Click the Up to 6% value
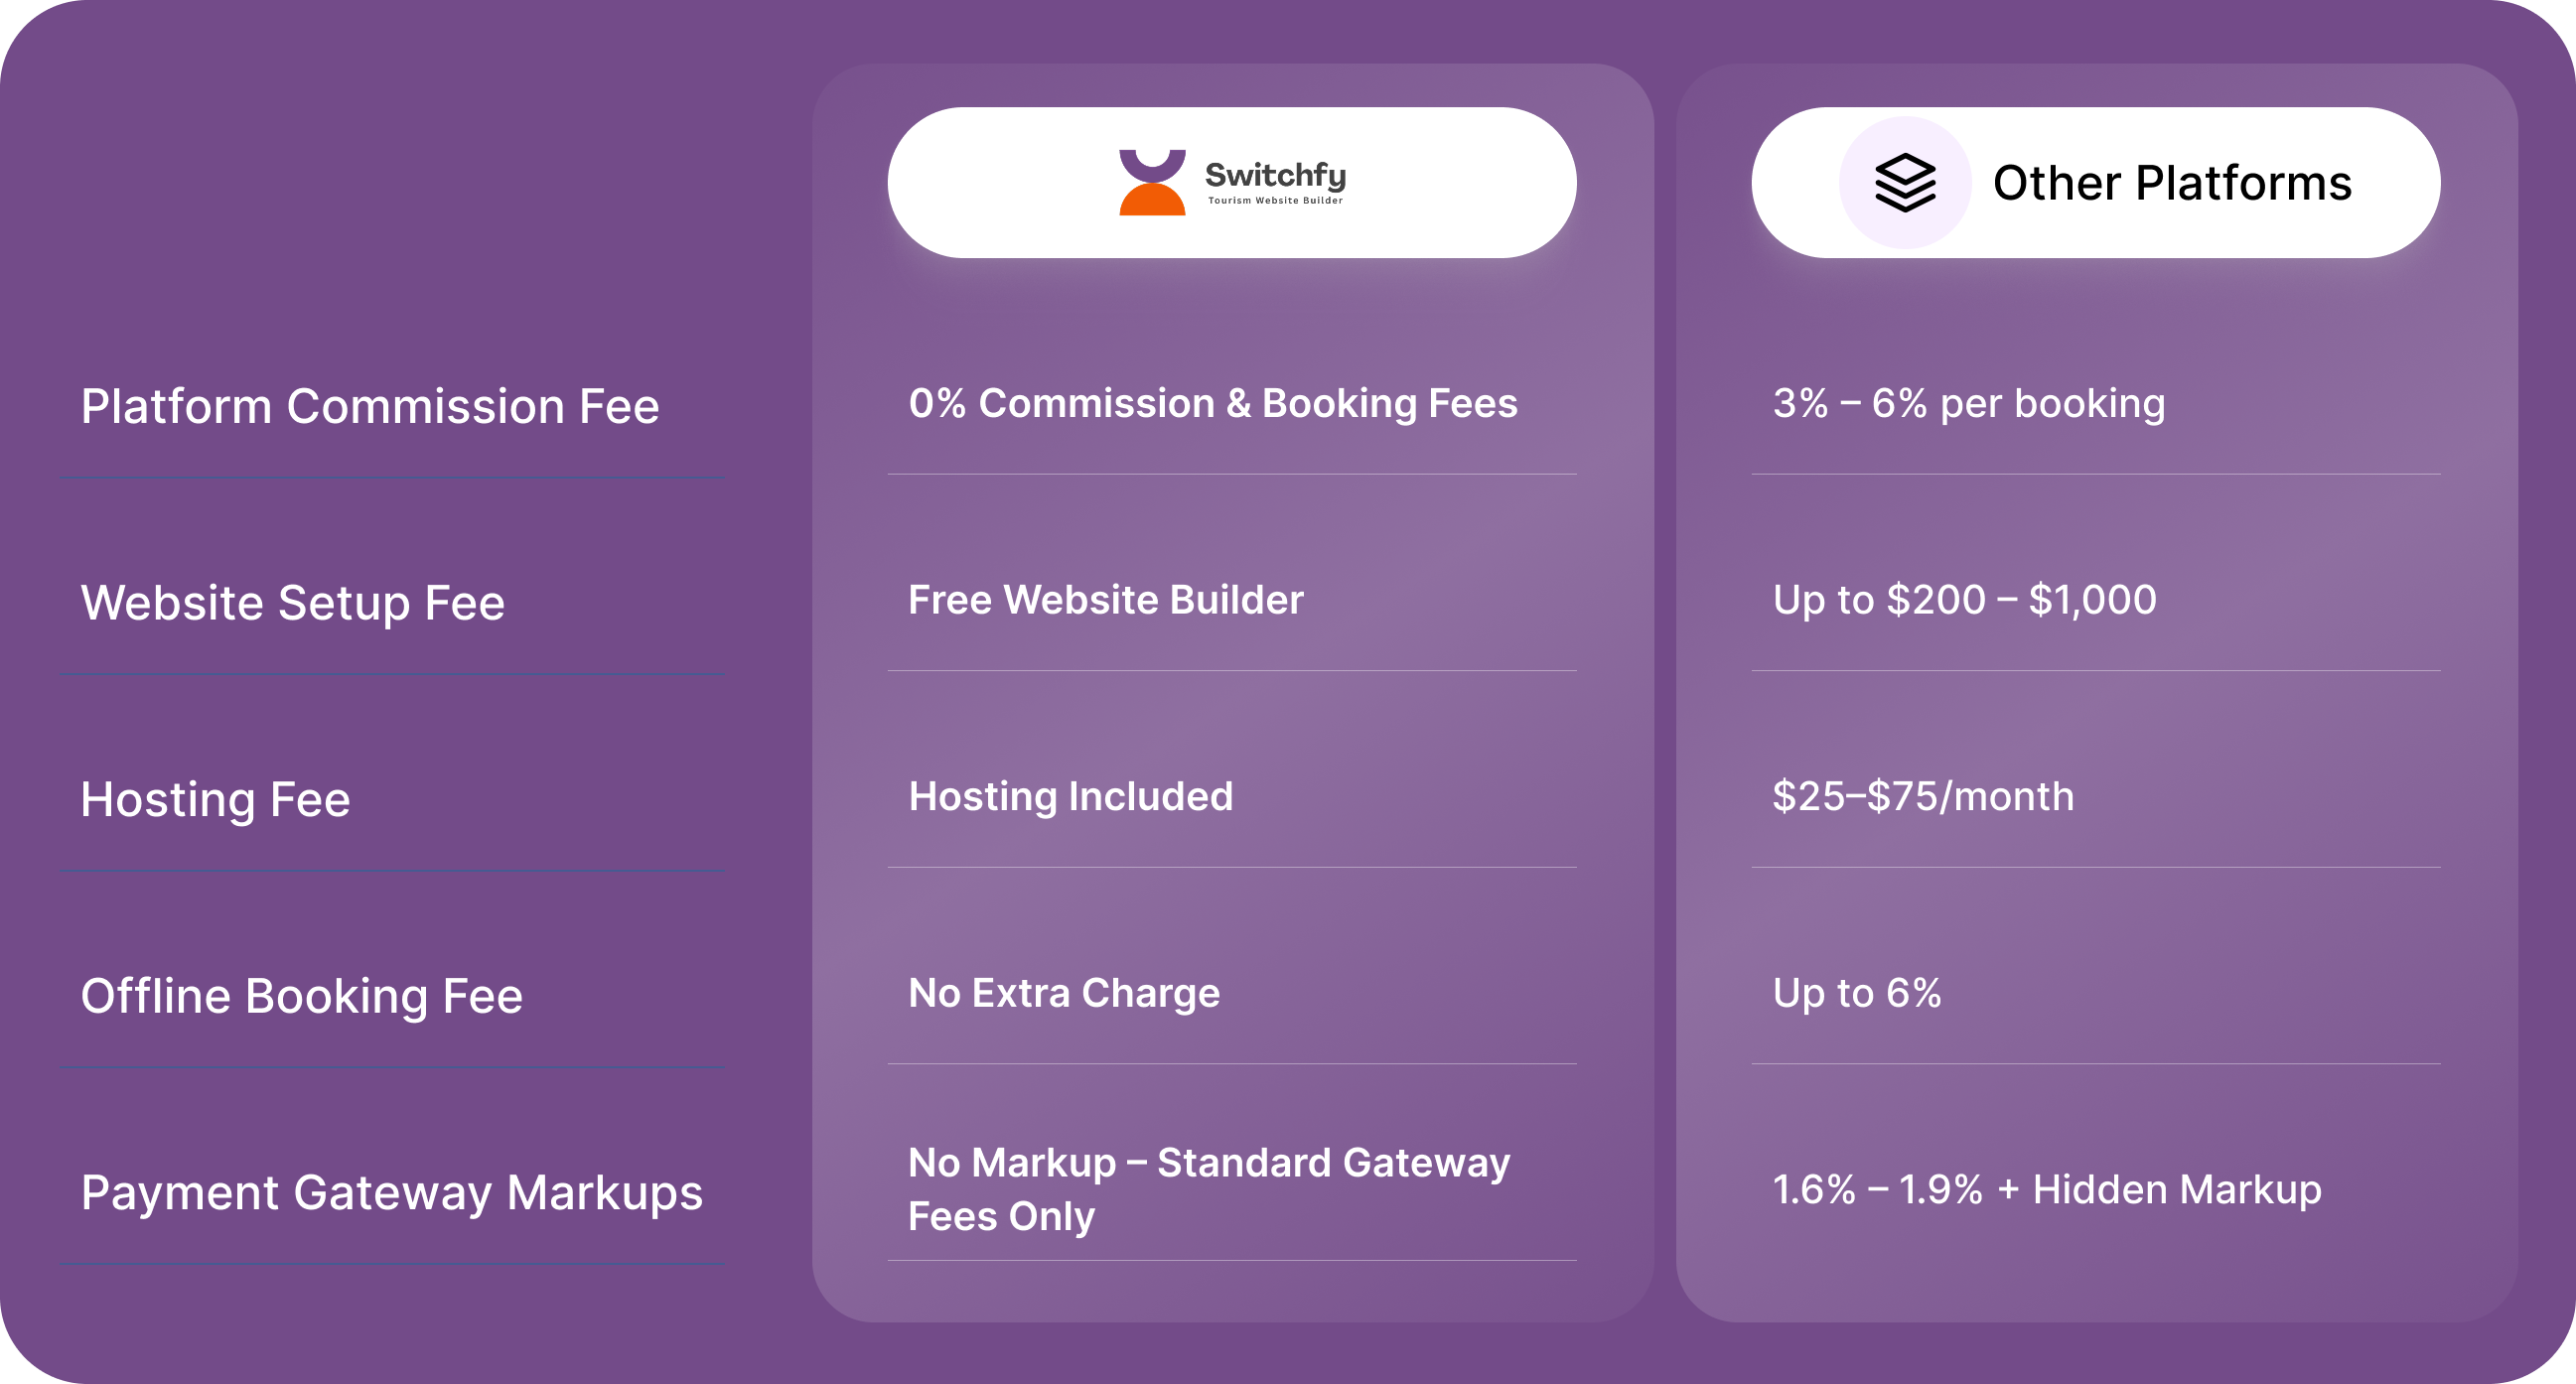2576x1384 pixels. (1856, 993)
